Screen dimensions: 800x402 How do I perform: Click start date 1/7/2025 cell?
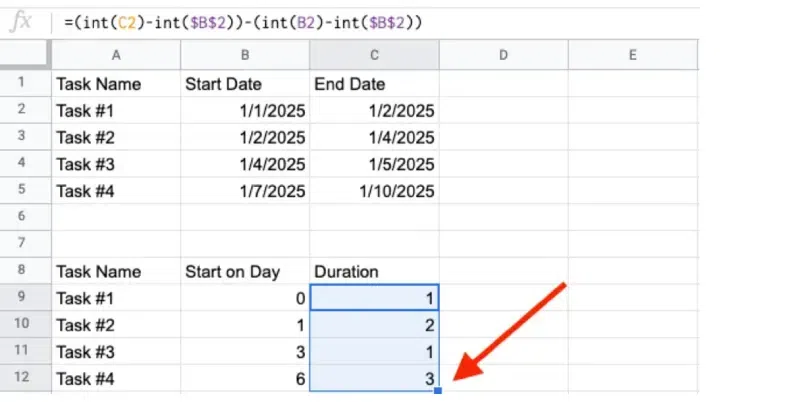tap(245, 190)
